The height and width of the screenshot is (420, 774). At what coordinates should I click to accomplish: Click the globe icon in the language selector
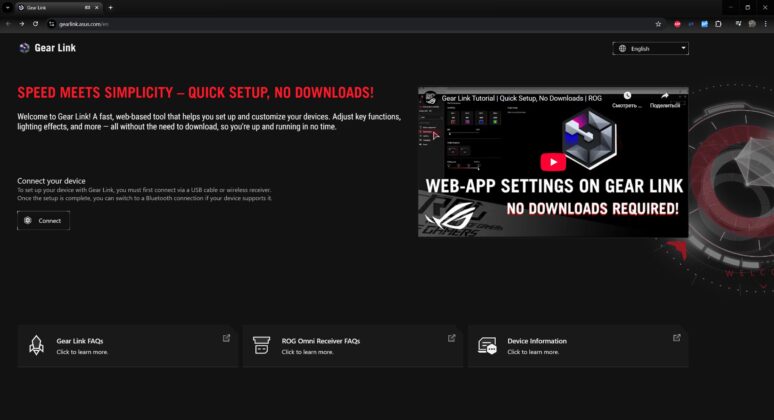(622, 48)
